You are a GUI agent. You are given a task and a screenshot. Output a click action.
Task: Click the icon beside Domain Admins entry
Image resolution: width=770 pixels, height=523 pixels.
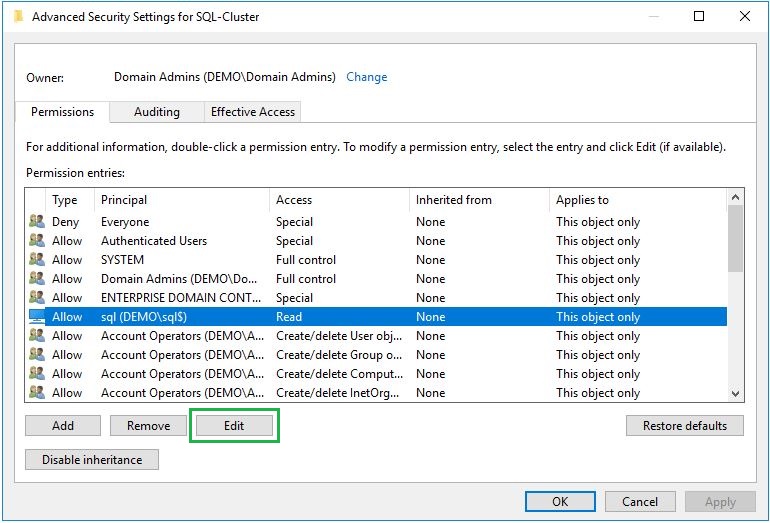click(37, 279)
